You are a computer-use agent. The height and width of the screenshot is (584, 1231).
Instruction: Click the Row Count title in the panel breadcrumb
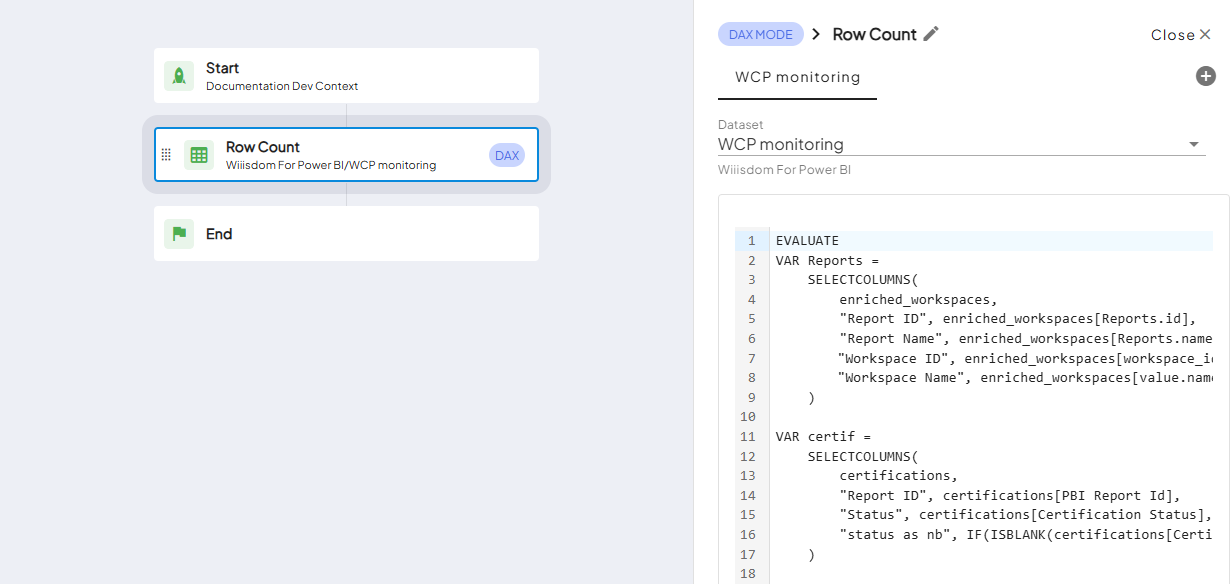[x=874, y=34]
